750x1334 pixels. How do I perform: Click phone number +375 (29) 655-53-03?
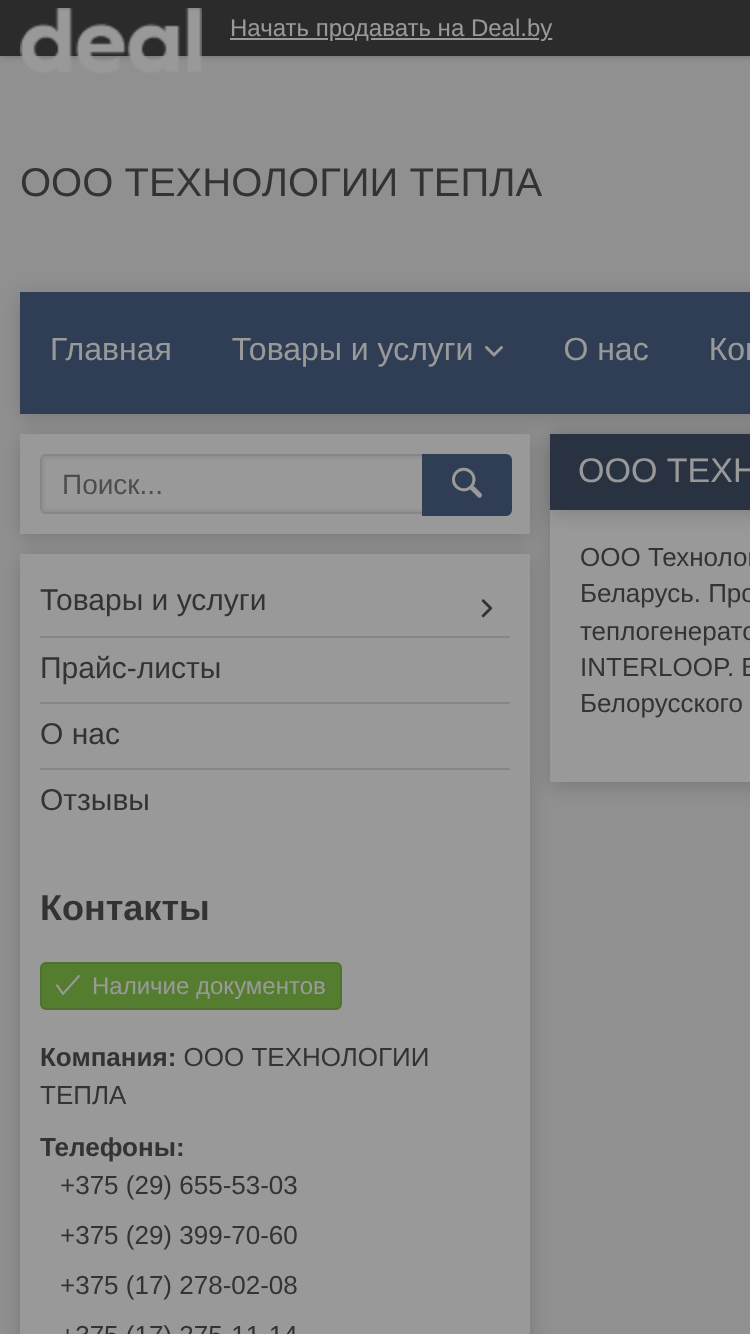[x=179, y=1186]
